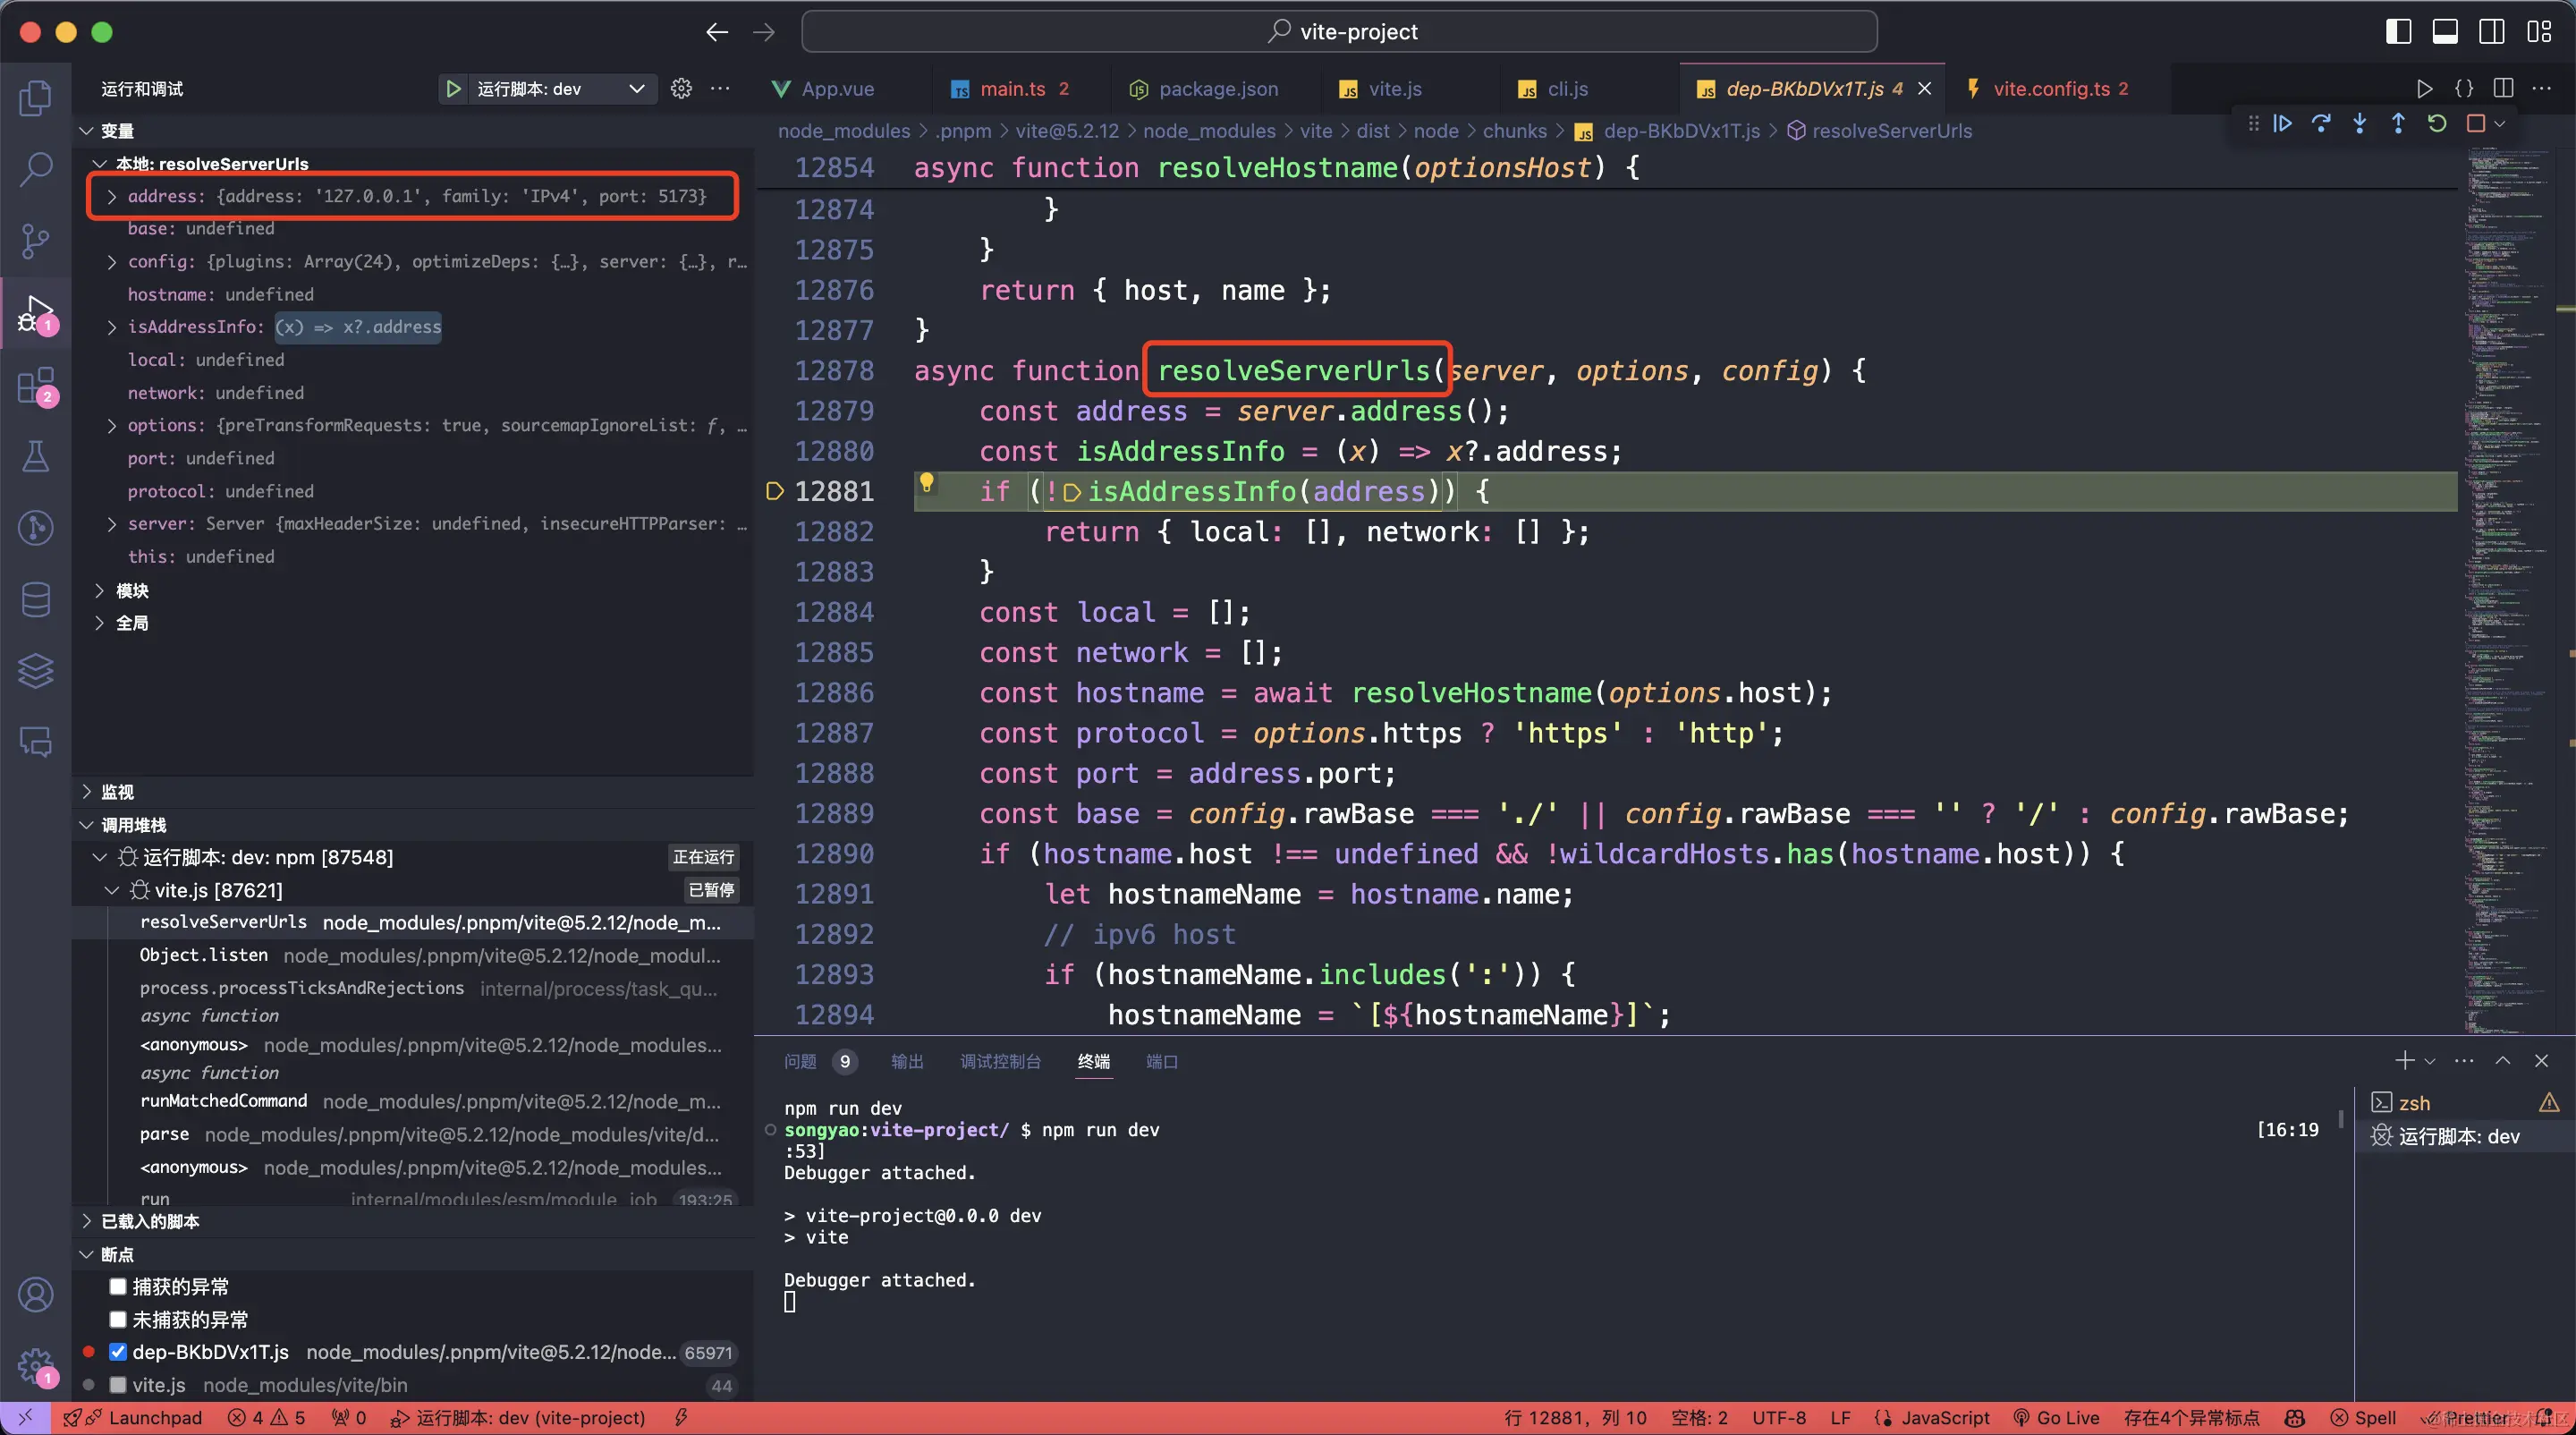Select Object.listen call stack frame

(204, 955)
